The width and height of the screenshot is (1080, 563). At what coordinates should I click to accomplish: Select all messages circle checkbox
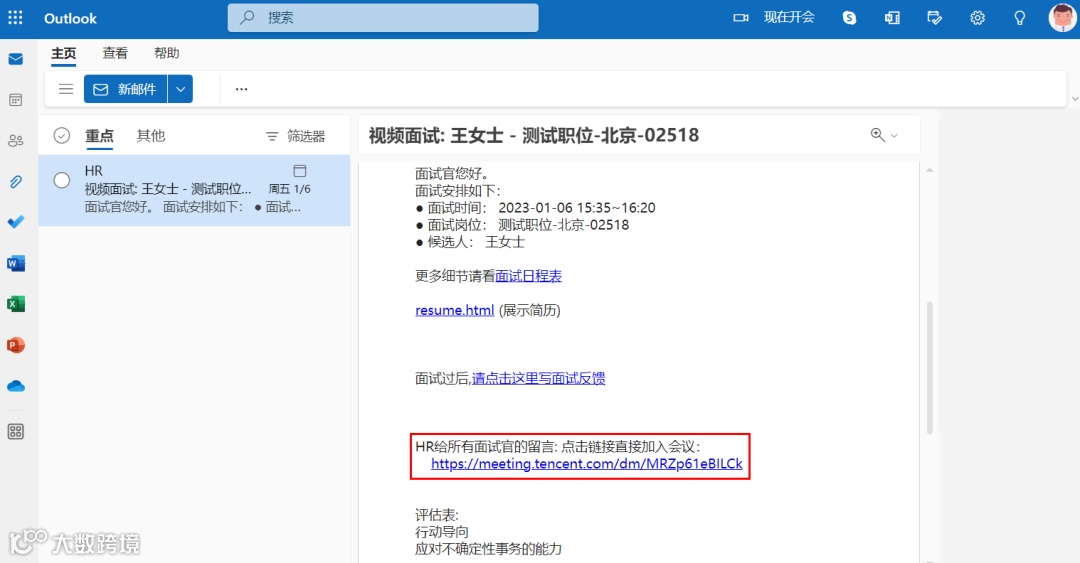pyautogui.click(x=62, y=136)
